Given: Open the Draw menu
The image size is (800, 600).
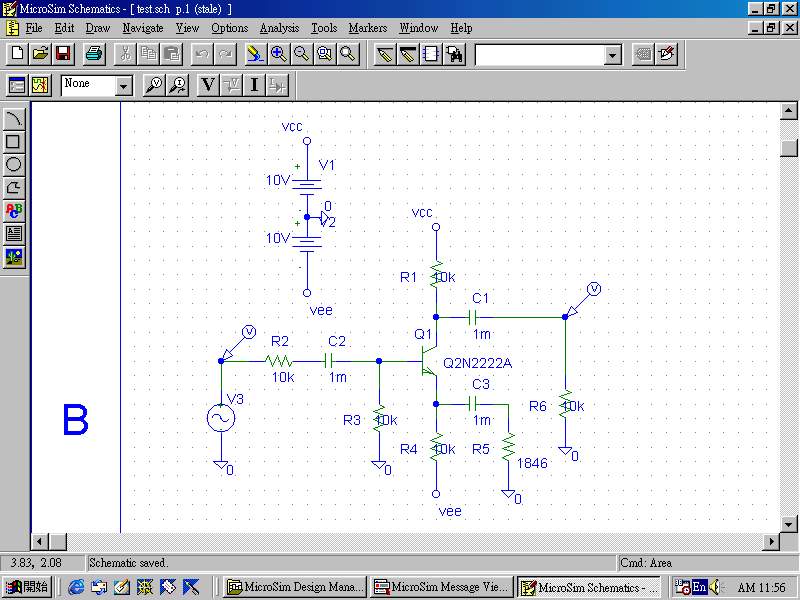Looking at the screenshot, I should [x=97, y=28].
